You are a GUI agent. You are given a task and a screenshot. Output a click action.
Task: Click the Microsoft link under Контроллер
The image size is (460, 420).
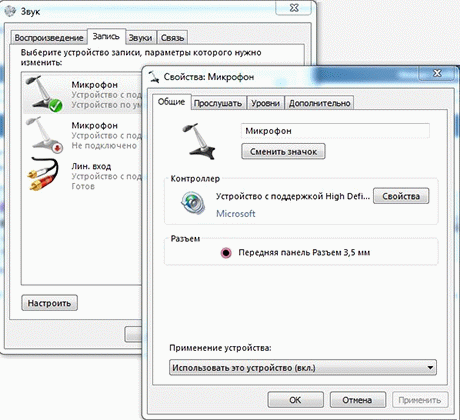pyautogui.click(x=236, y=214)
